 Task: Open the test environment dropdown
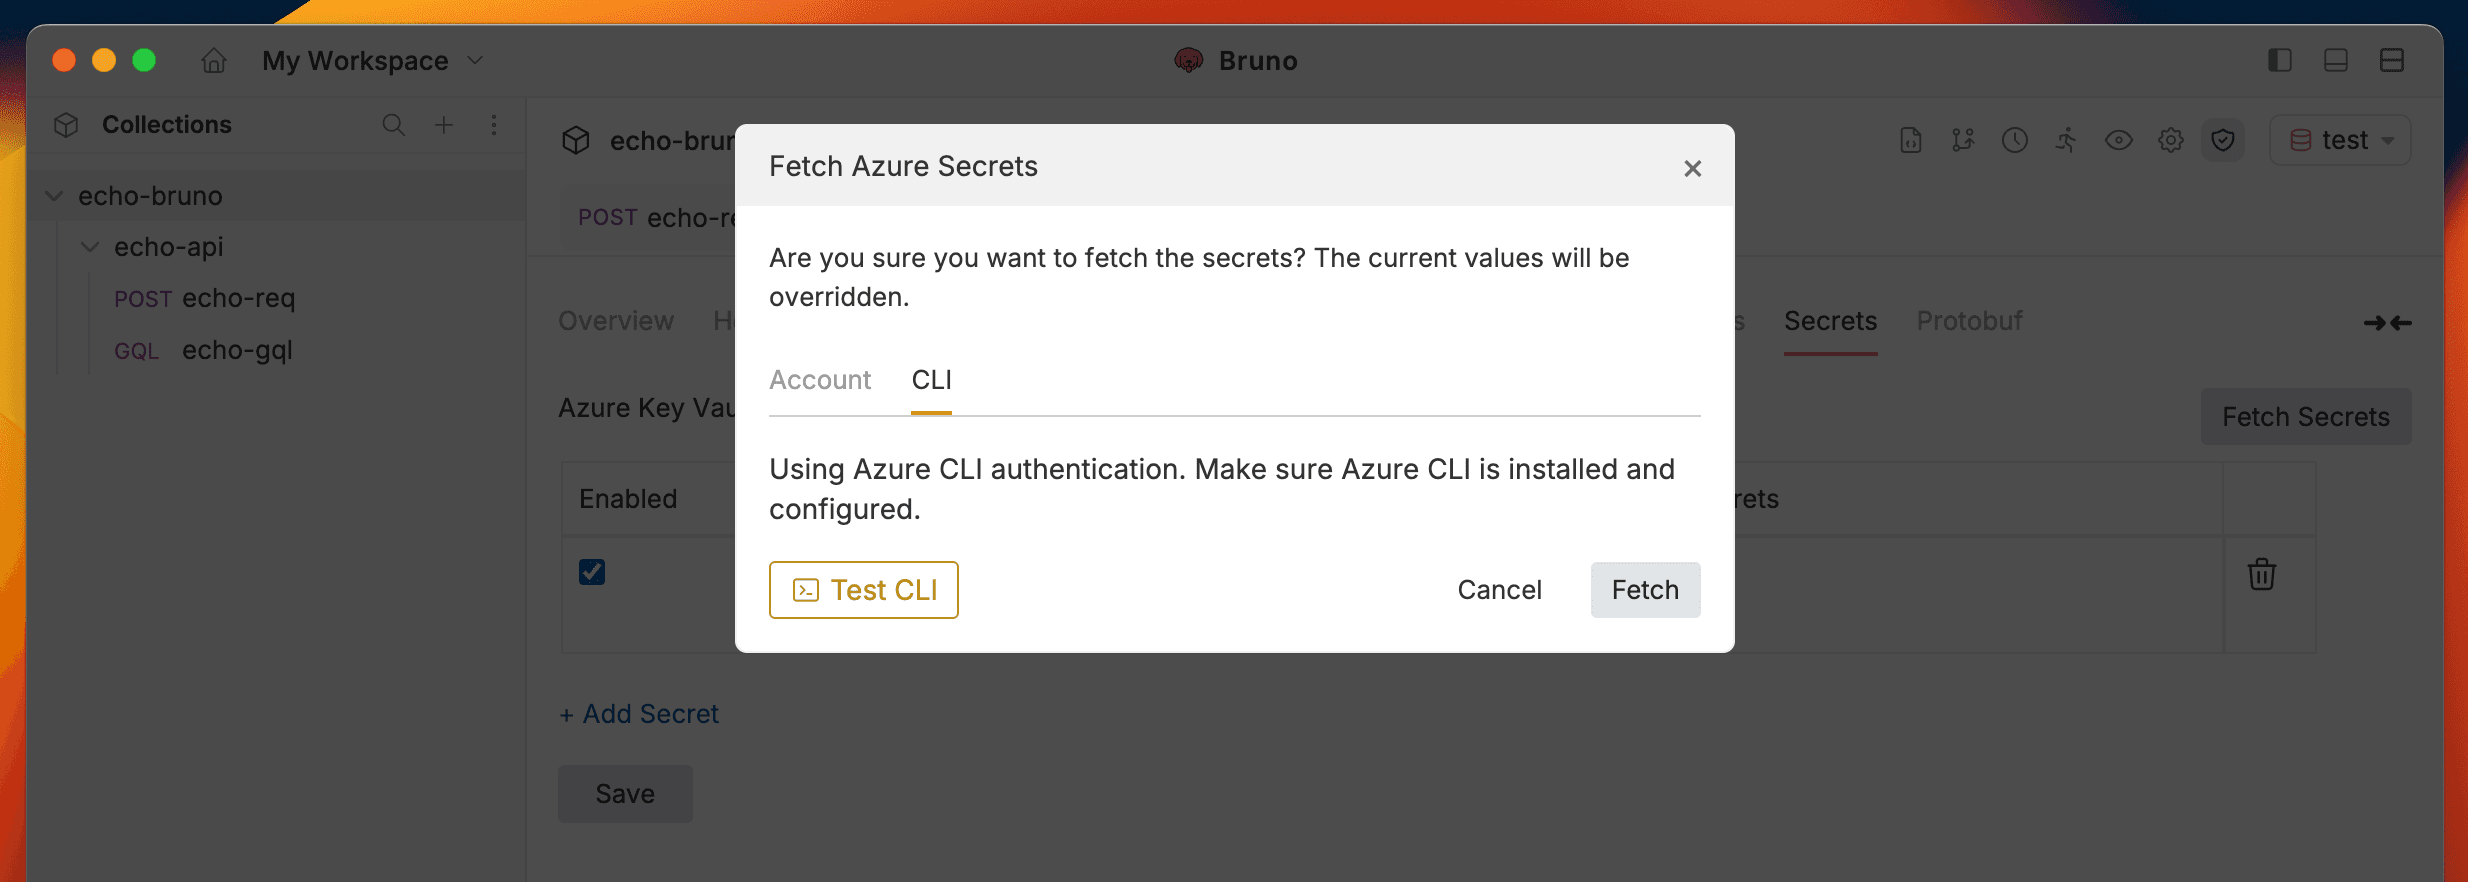click(2339, 140)
